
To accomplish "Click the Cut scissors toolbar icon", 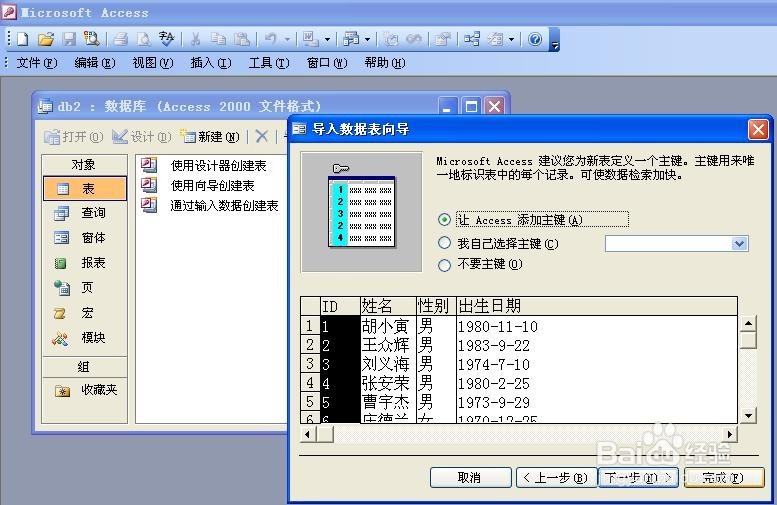I will tap(195, 39).
